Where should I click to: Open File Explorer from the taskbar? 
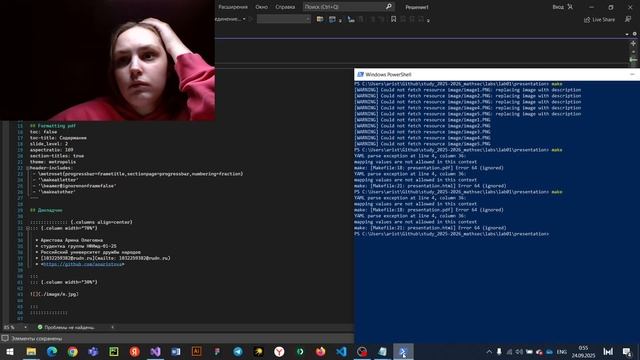31,351
